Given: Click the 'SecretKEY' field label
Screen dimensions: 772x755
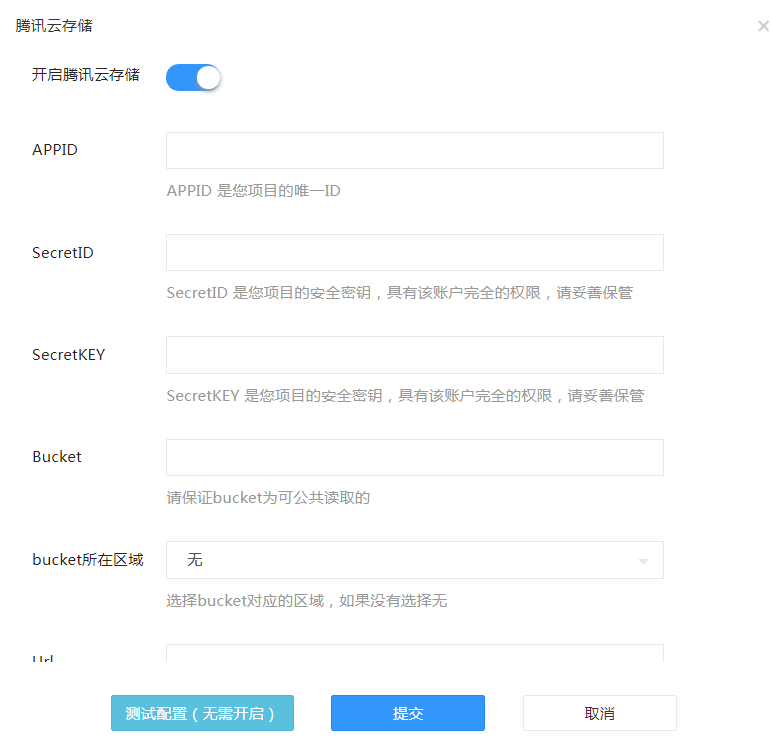Looking at the screenshot, I should (x=68, y=355).
